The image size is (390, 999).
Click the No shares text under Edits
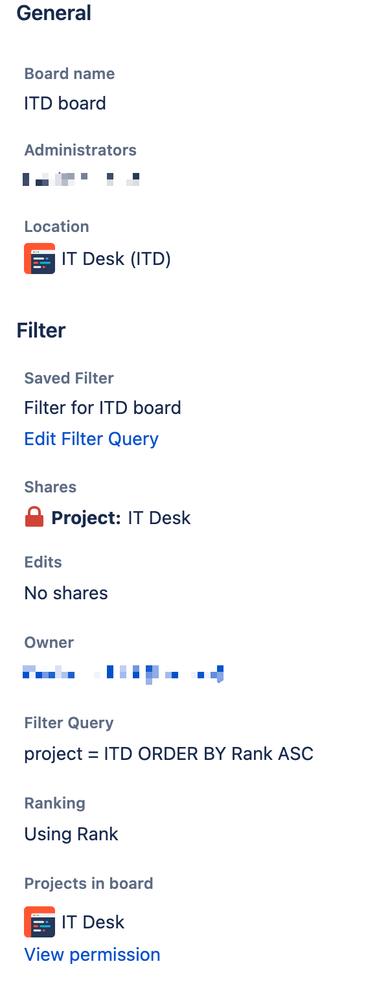tap(66, 593)
